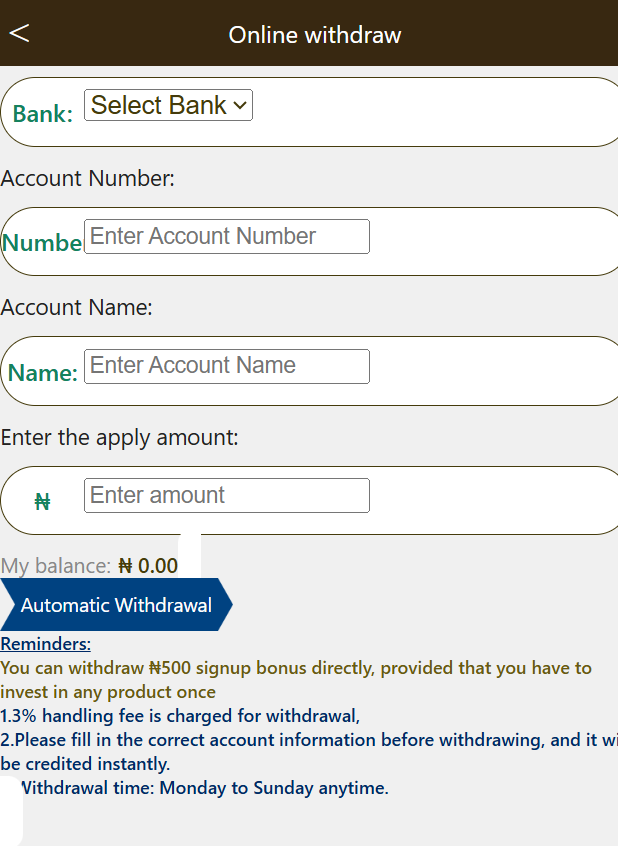Click the Account Name: heading
The width and height of the screenshot is (618, 846).
pyautogui.click(x=77, y=308)
